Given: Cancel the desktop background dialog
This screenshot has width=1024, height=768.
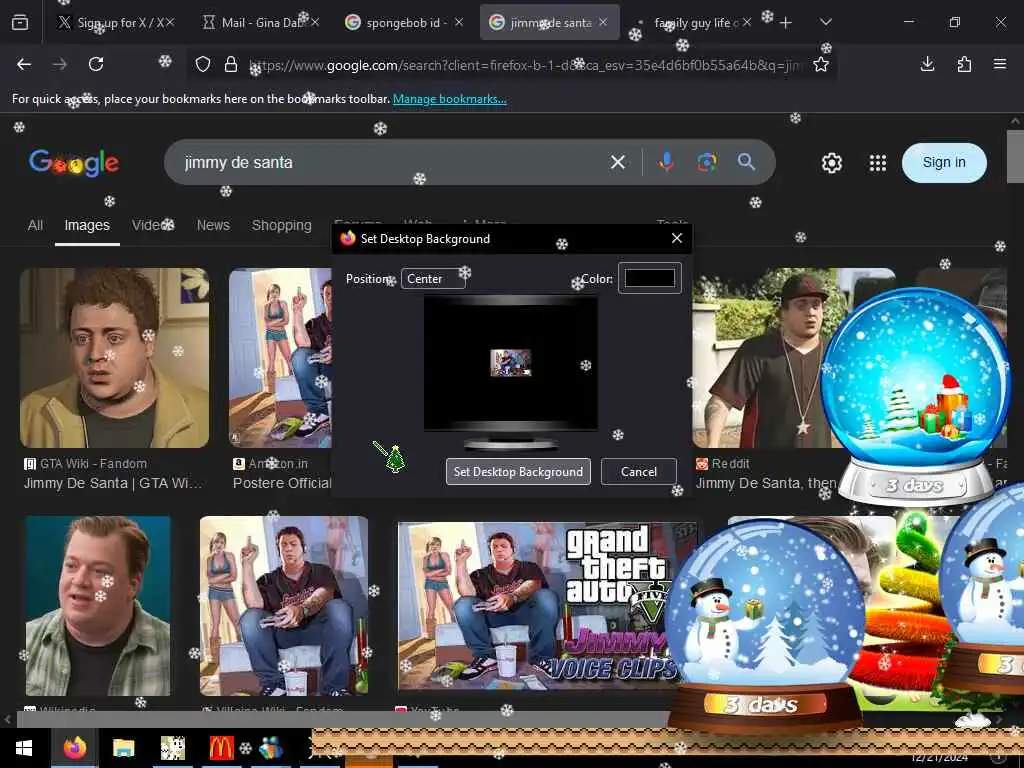Looking at the screenshot, I should pos(639,472).
